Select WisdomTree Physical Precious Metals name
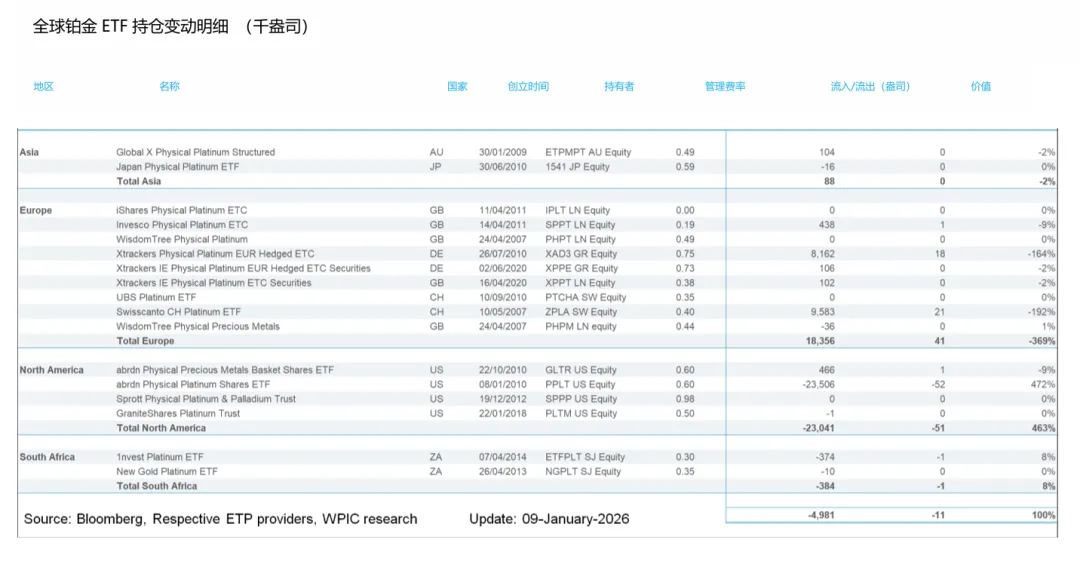1080x570 pixels. pos(198,326)
